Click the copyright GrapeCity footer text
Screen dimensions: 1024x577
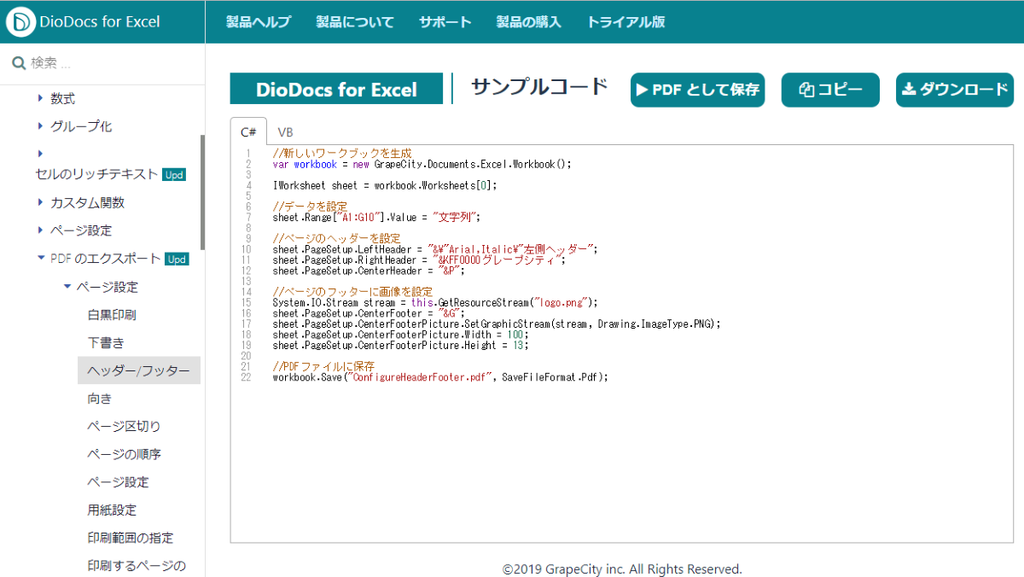tap(622, 569)
